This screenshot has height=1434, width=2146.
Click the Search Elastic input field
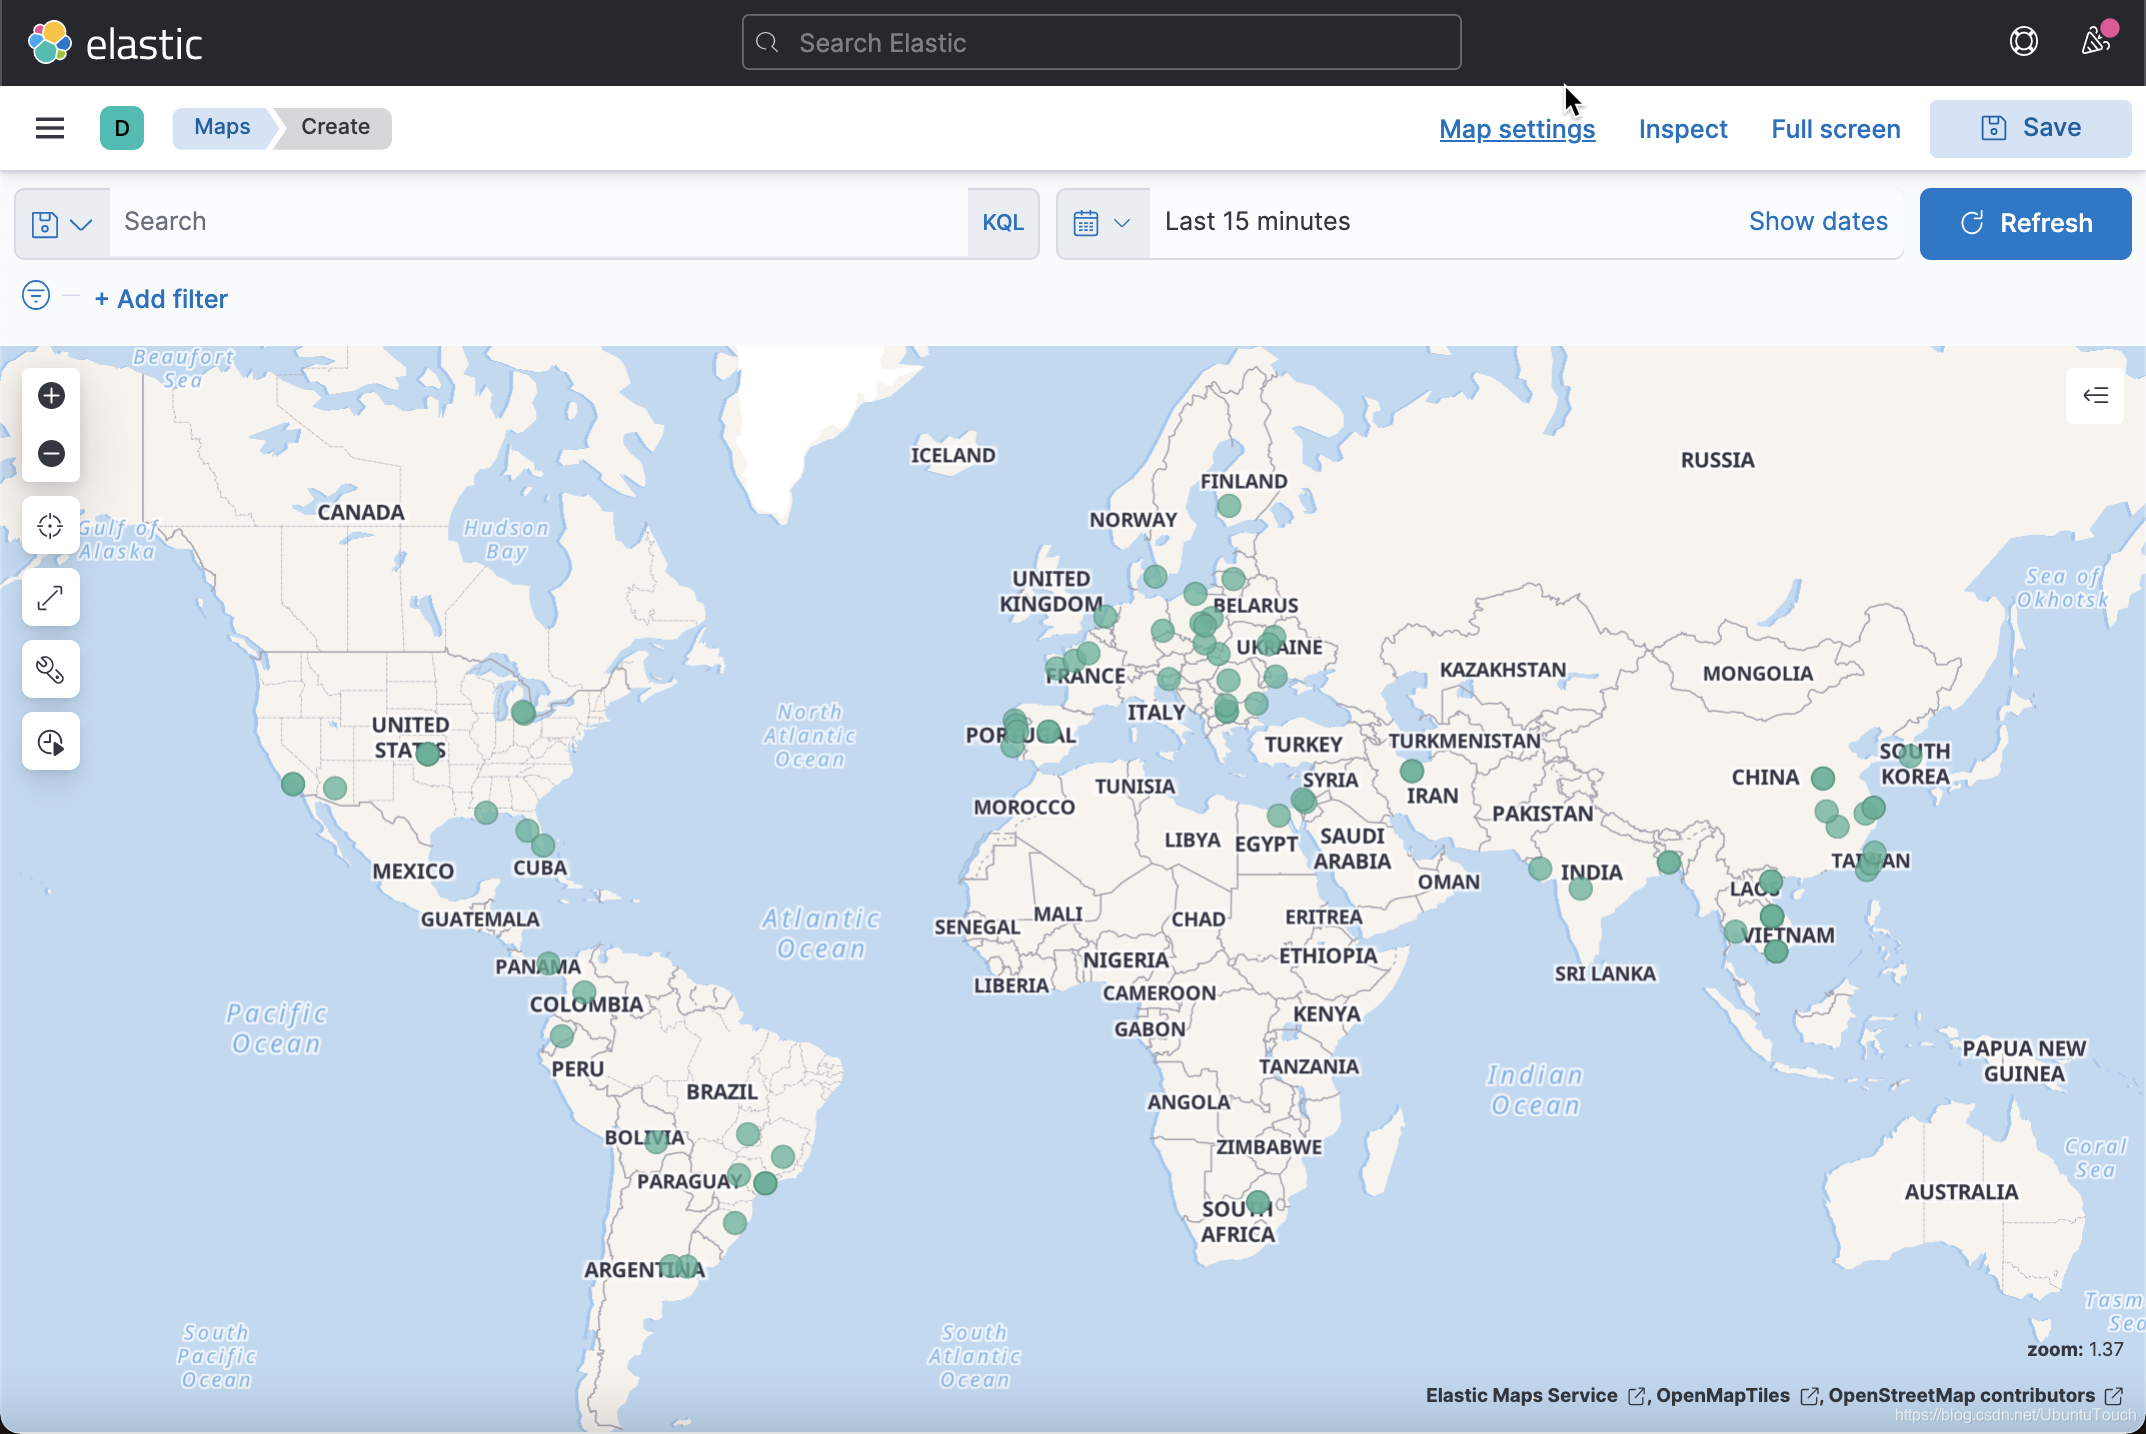click(x=1101, y=43)
